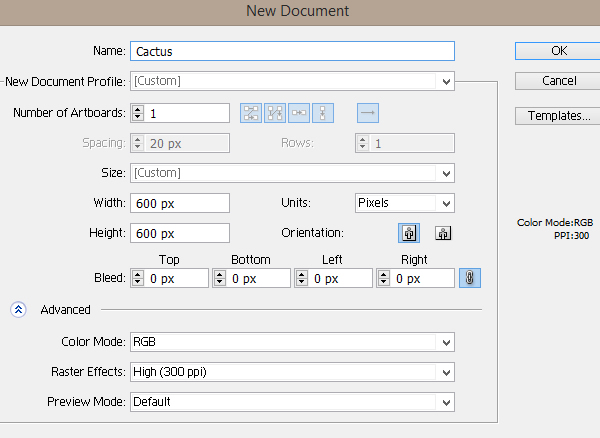The width and height of the screenshot is (600, 438).
Task: Toggle the bleed chain link icon
Action: pos(469,278)
